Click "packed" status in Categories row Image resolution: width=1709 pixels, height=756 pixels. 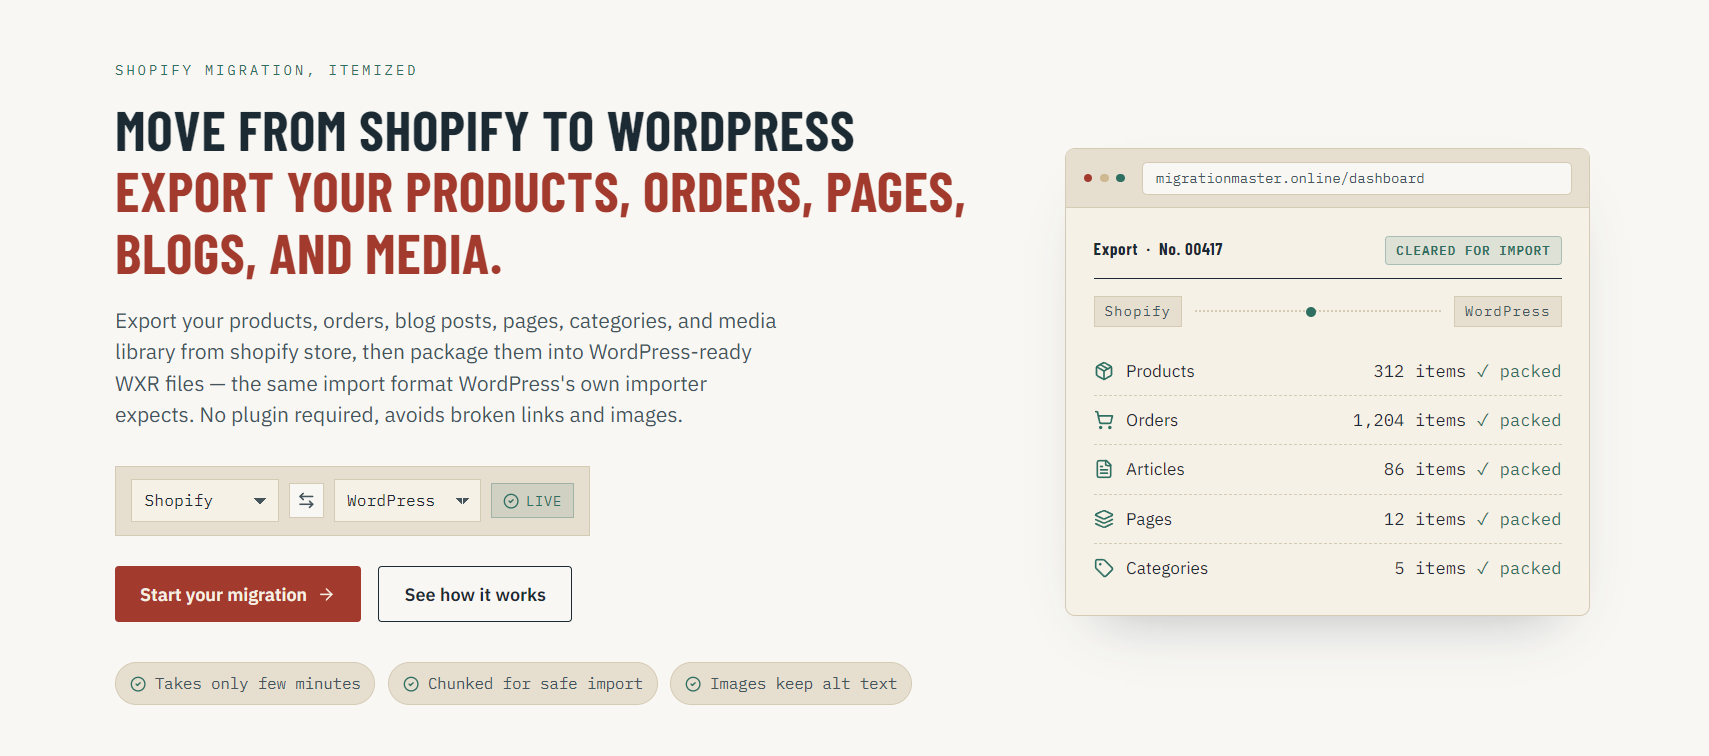(1530, 568)
